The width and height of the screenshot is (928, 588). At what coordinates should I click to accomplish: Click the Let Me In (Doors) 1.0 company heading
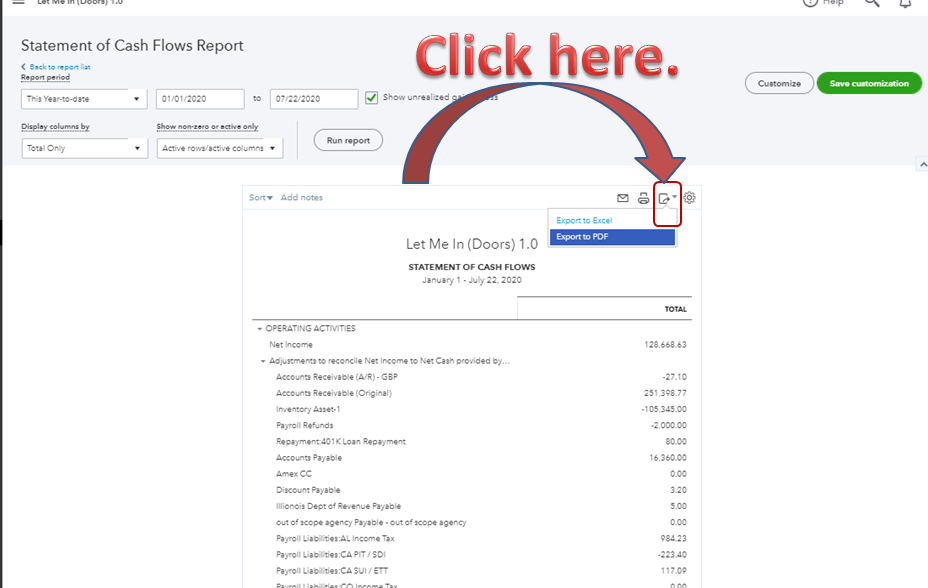(x=472, y=244)
